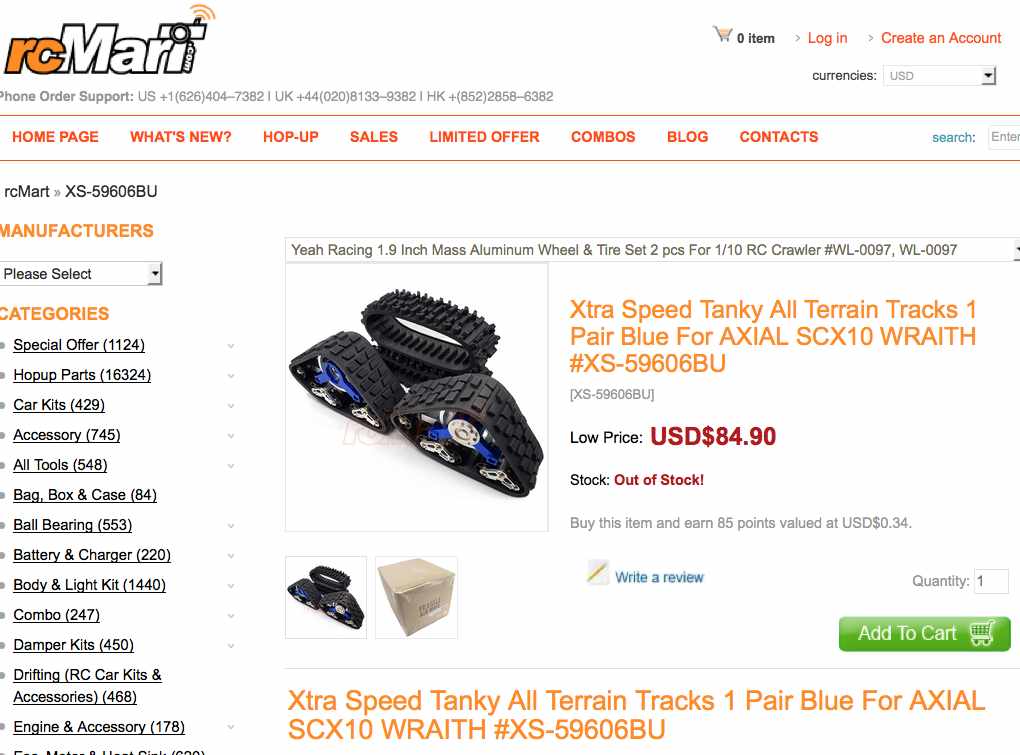Open the shopping cart icon

(x=723, y=34)
